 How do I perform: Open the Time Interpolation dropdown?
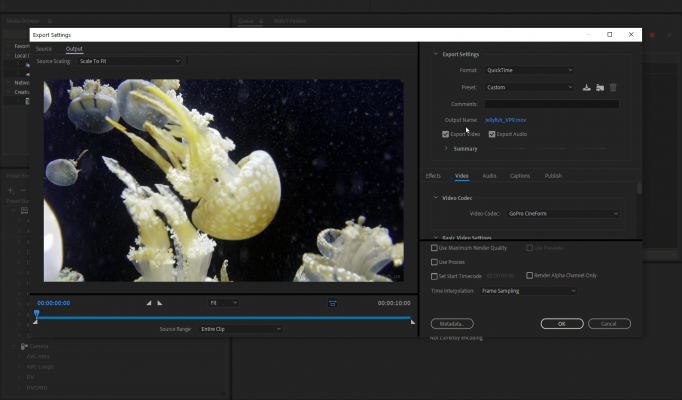point(528,290)
